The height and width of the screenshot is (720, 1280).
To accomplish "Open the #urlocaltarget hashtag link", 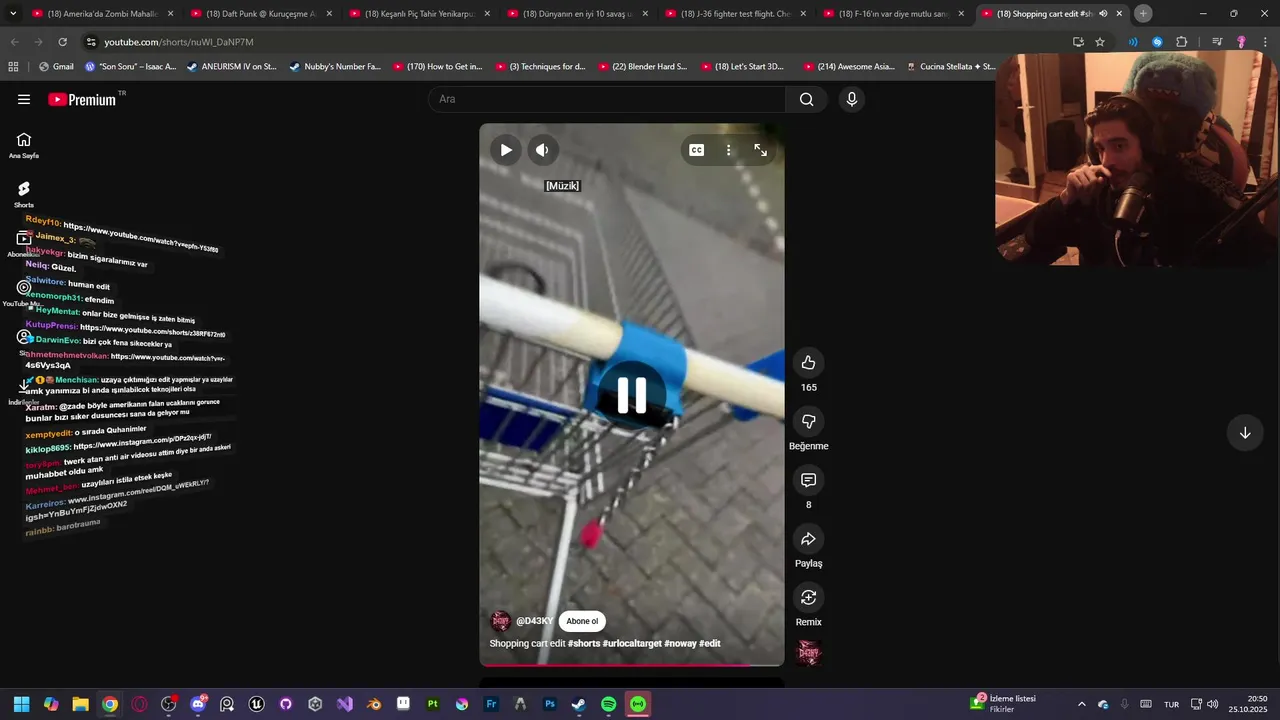I will coord(632,643).
